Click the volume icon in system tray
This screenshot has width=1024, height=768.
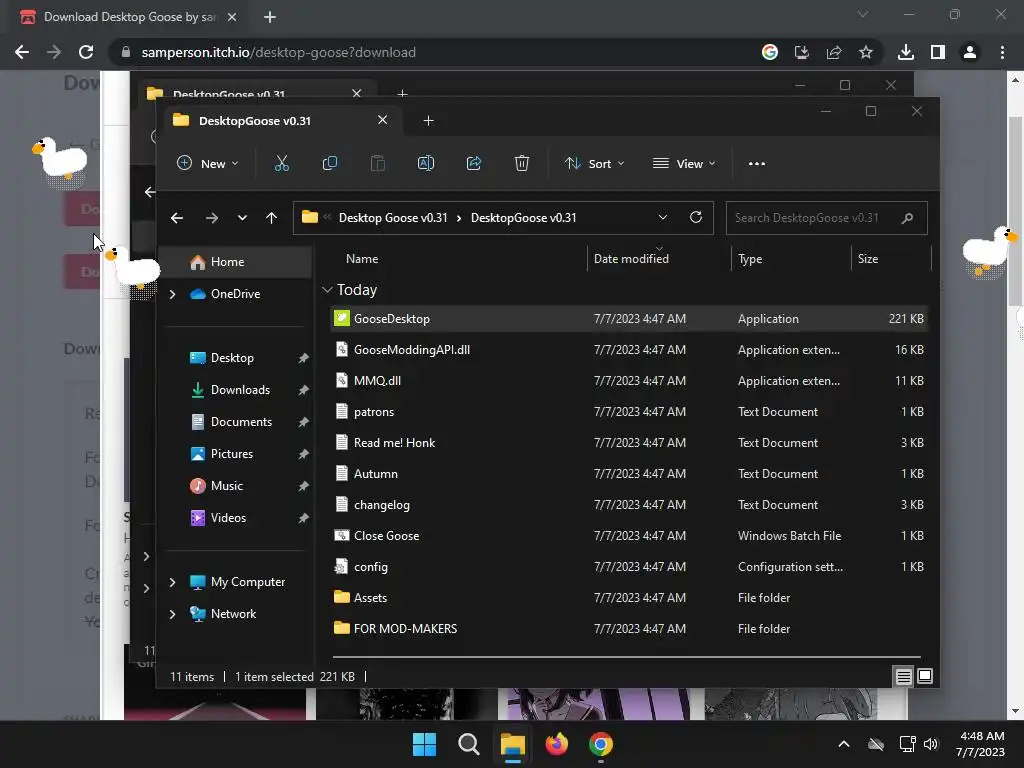click(x=931, y=744)
